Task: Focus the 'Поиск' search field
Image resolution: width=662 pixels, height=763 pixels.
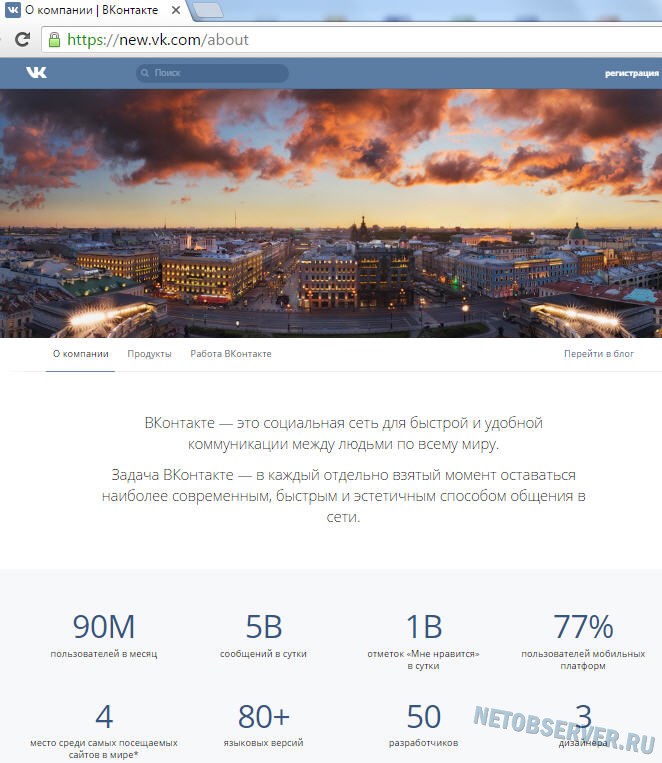Action: [212, 73]
